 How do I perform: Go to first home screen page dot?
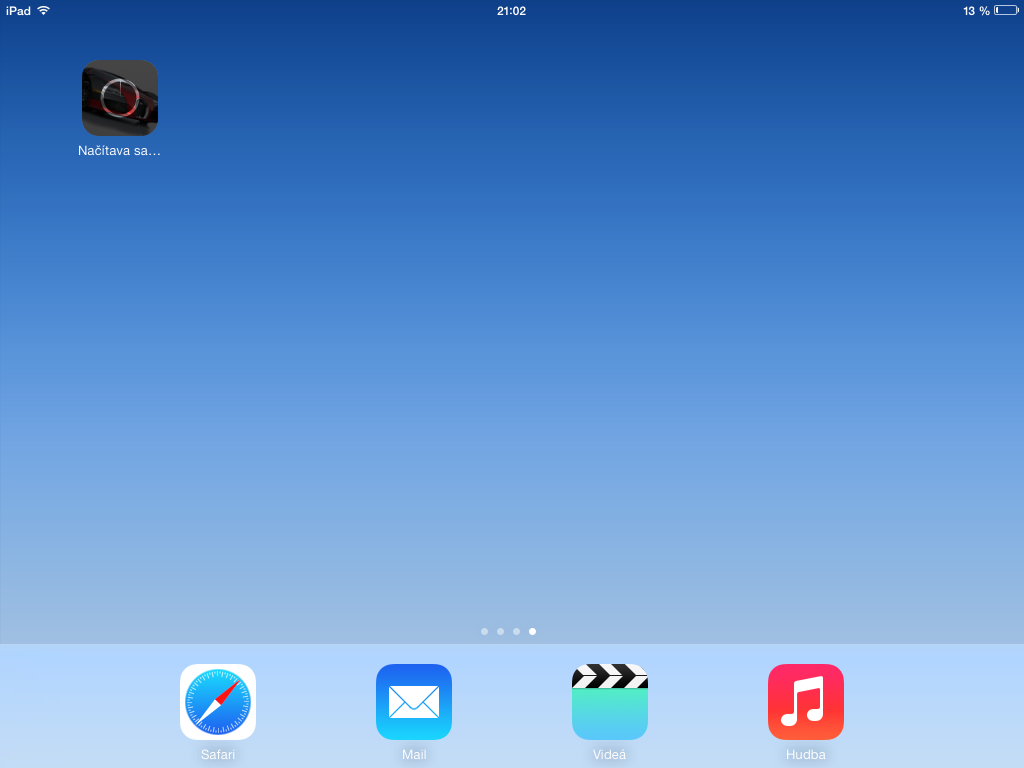click(x=484, y=632)
